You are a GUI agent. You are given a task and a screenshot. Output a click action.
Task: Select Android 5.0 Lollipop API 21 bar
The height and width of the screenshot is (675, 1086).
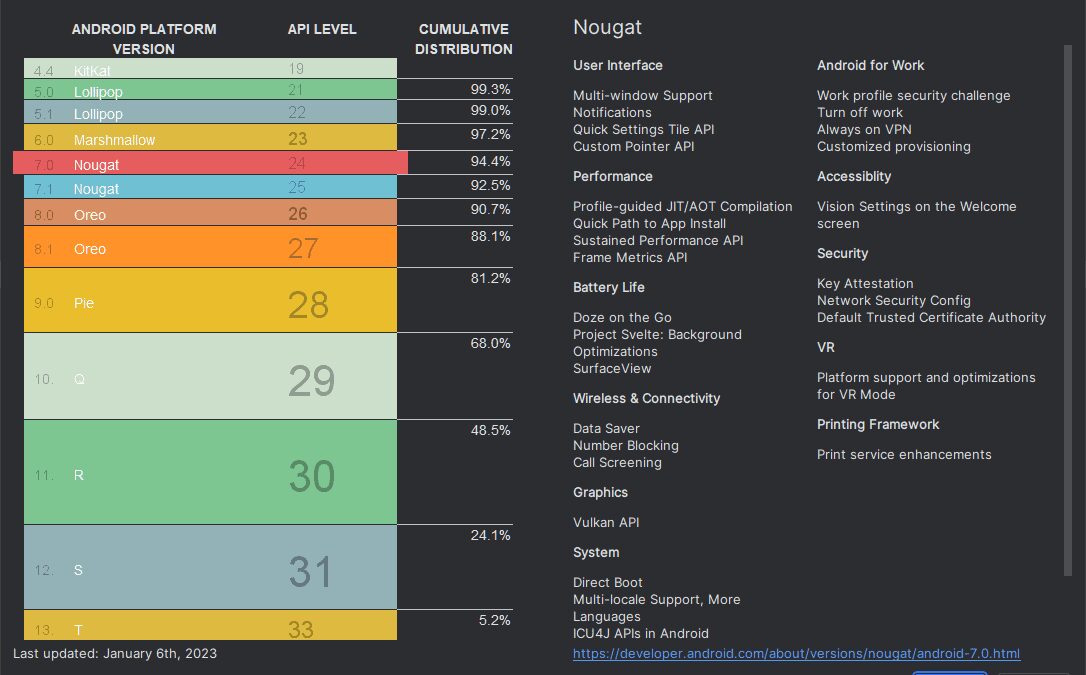210,90
